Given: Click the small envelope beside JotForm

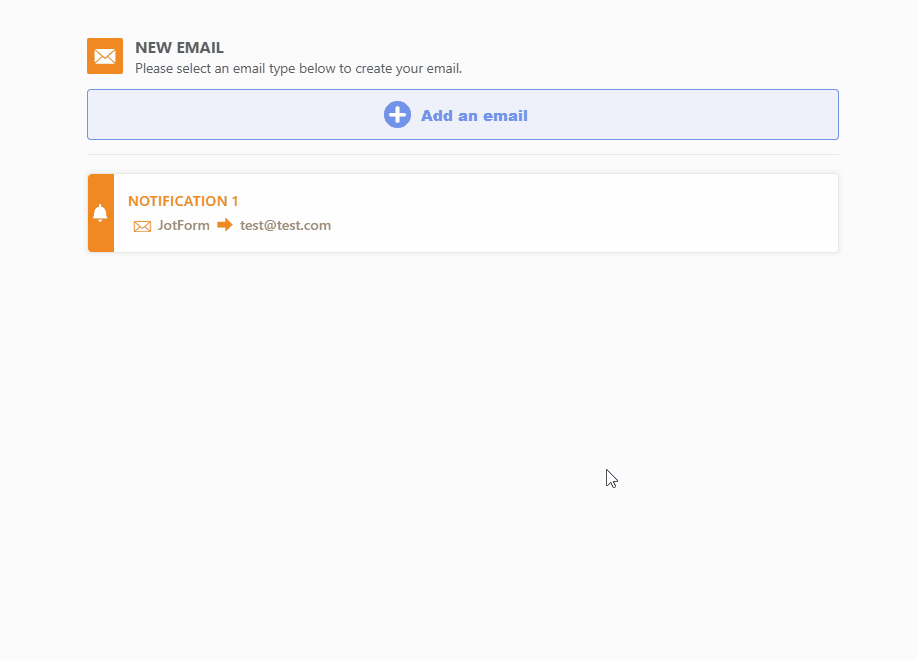Looking at the screenshot, I should pos(142,225).
